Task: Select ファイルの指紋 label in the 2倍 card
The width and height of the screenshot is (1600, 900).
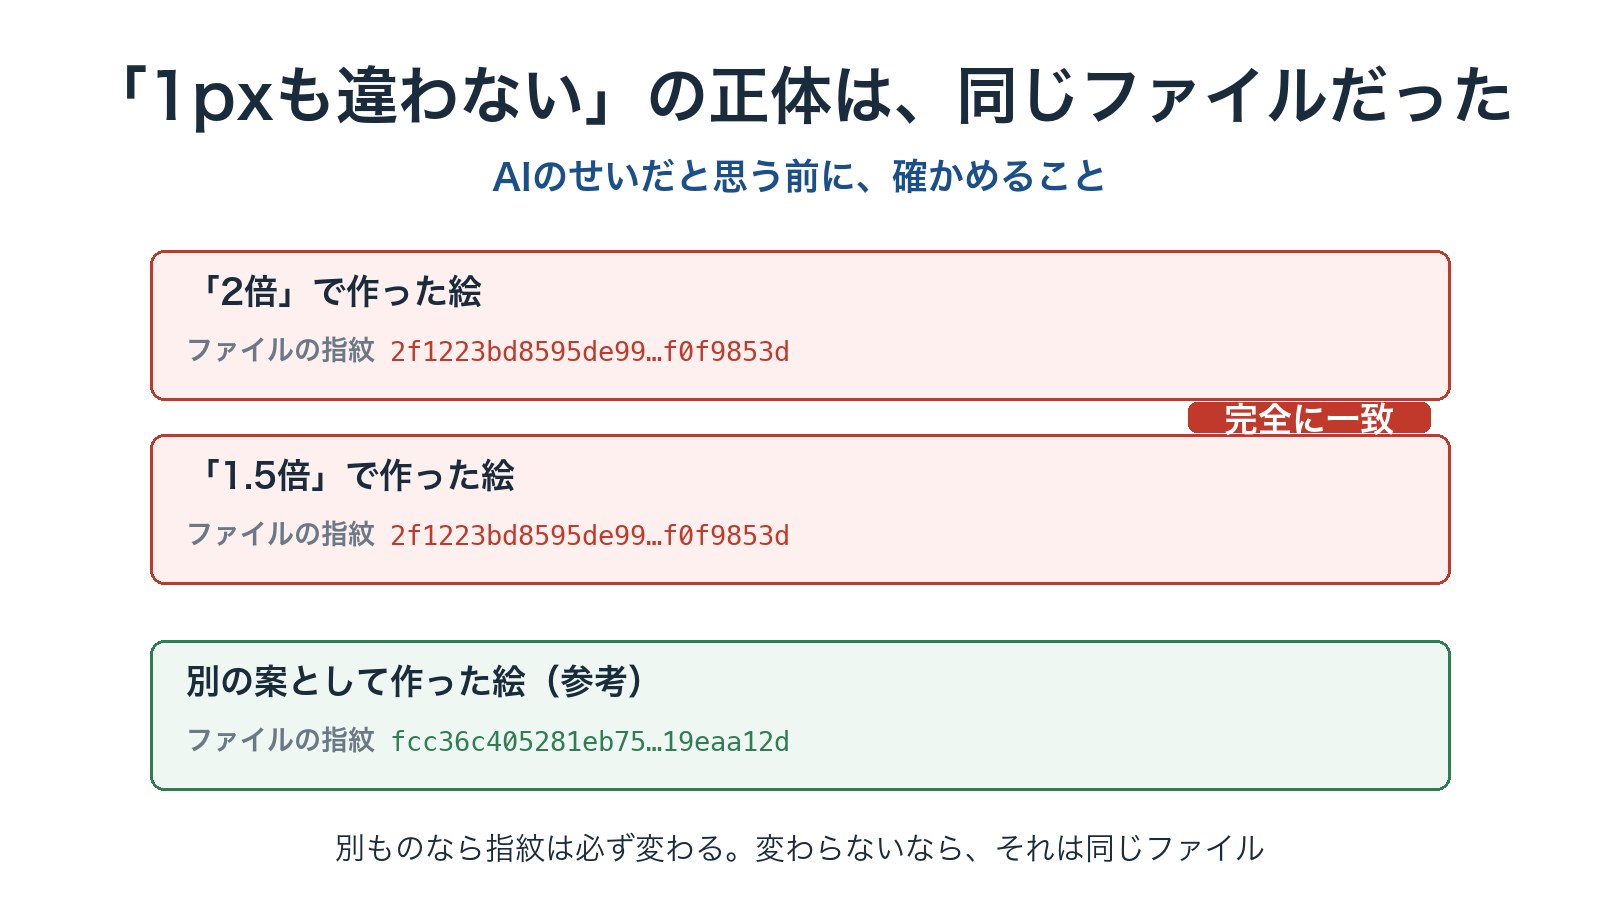Action: point(281,350)
